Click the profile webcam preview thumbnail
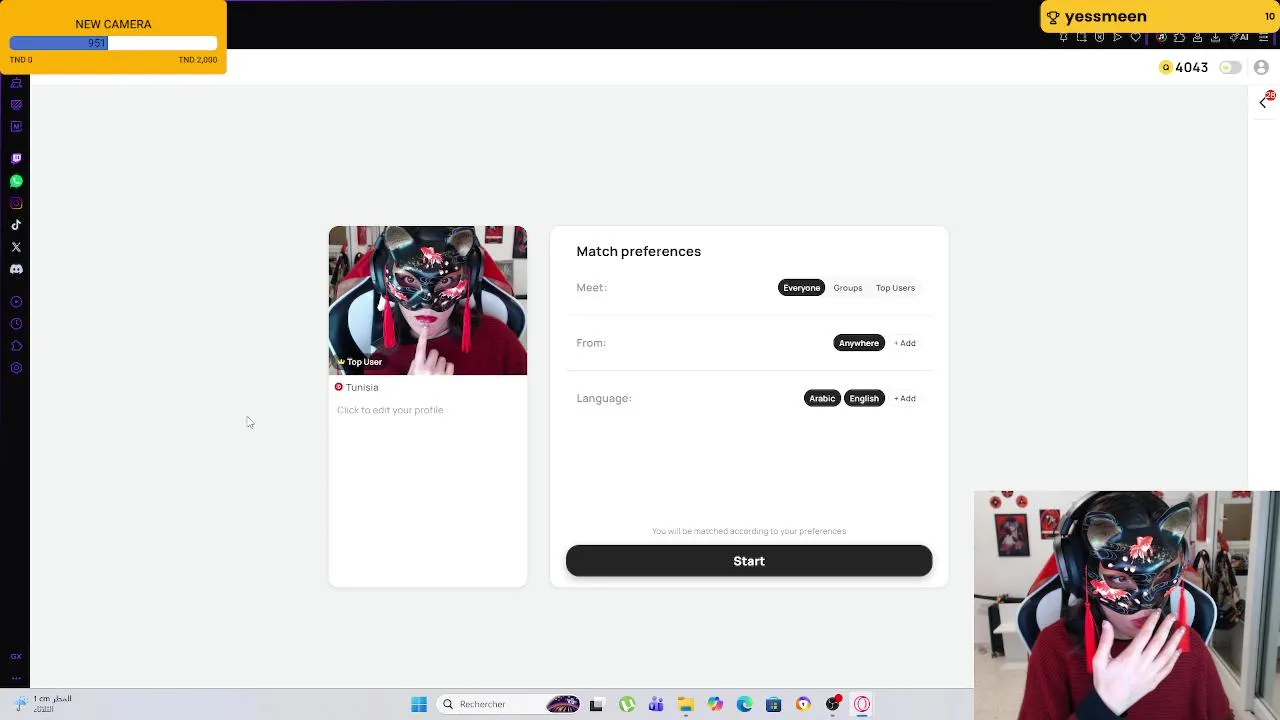This screenshot has width=1280, height=720. point(428,300)
